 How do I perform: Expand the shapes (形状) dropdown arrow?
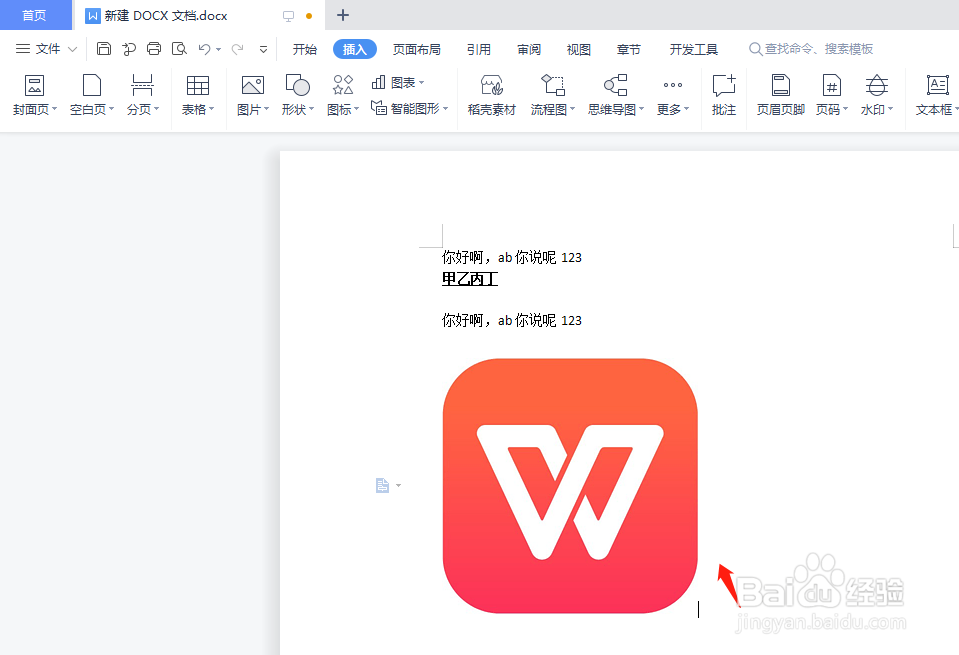pyautogui.click(x=311, y=109)
